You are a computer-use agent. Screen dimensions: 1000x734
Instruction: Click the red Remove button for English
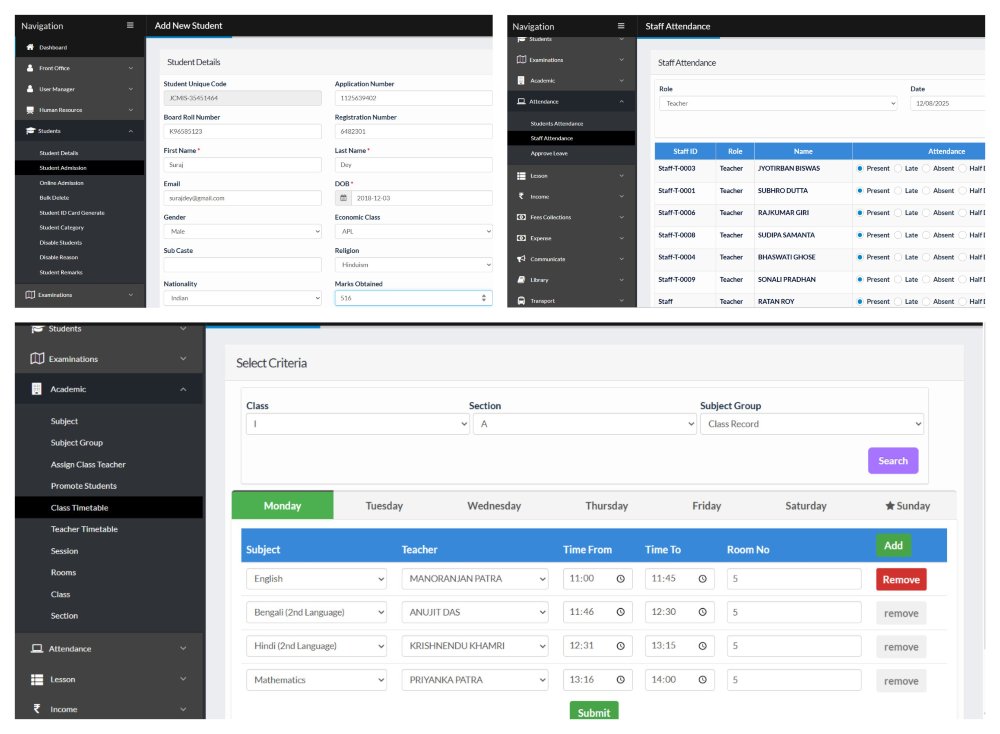point(901,580)
